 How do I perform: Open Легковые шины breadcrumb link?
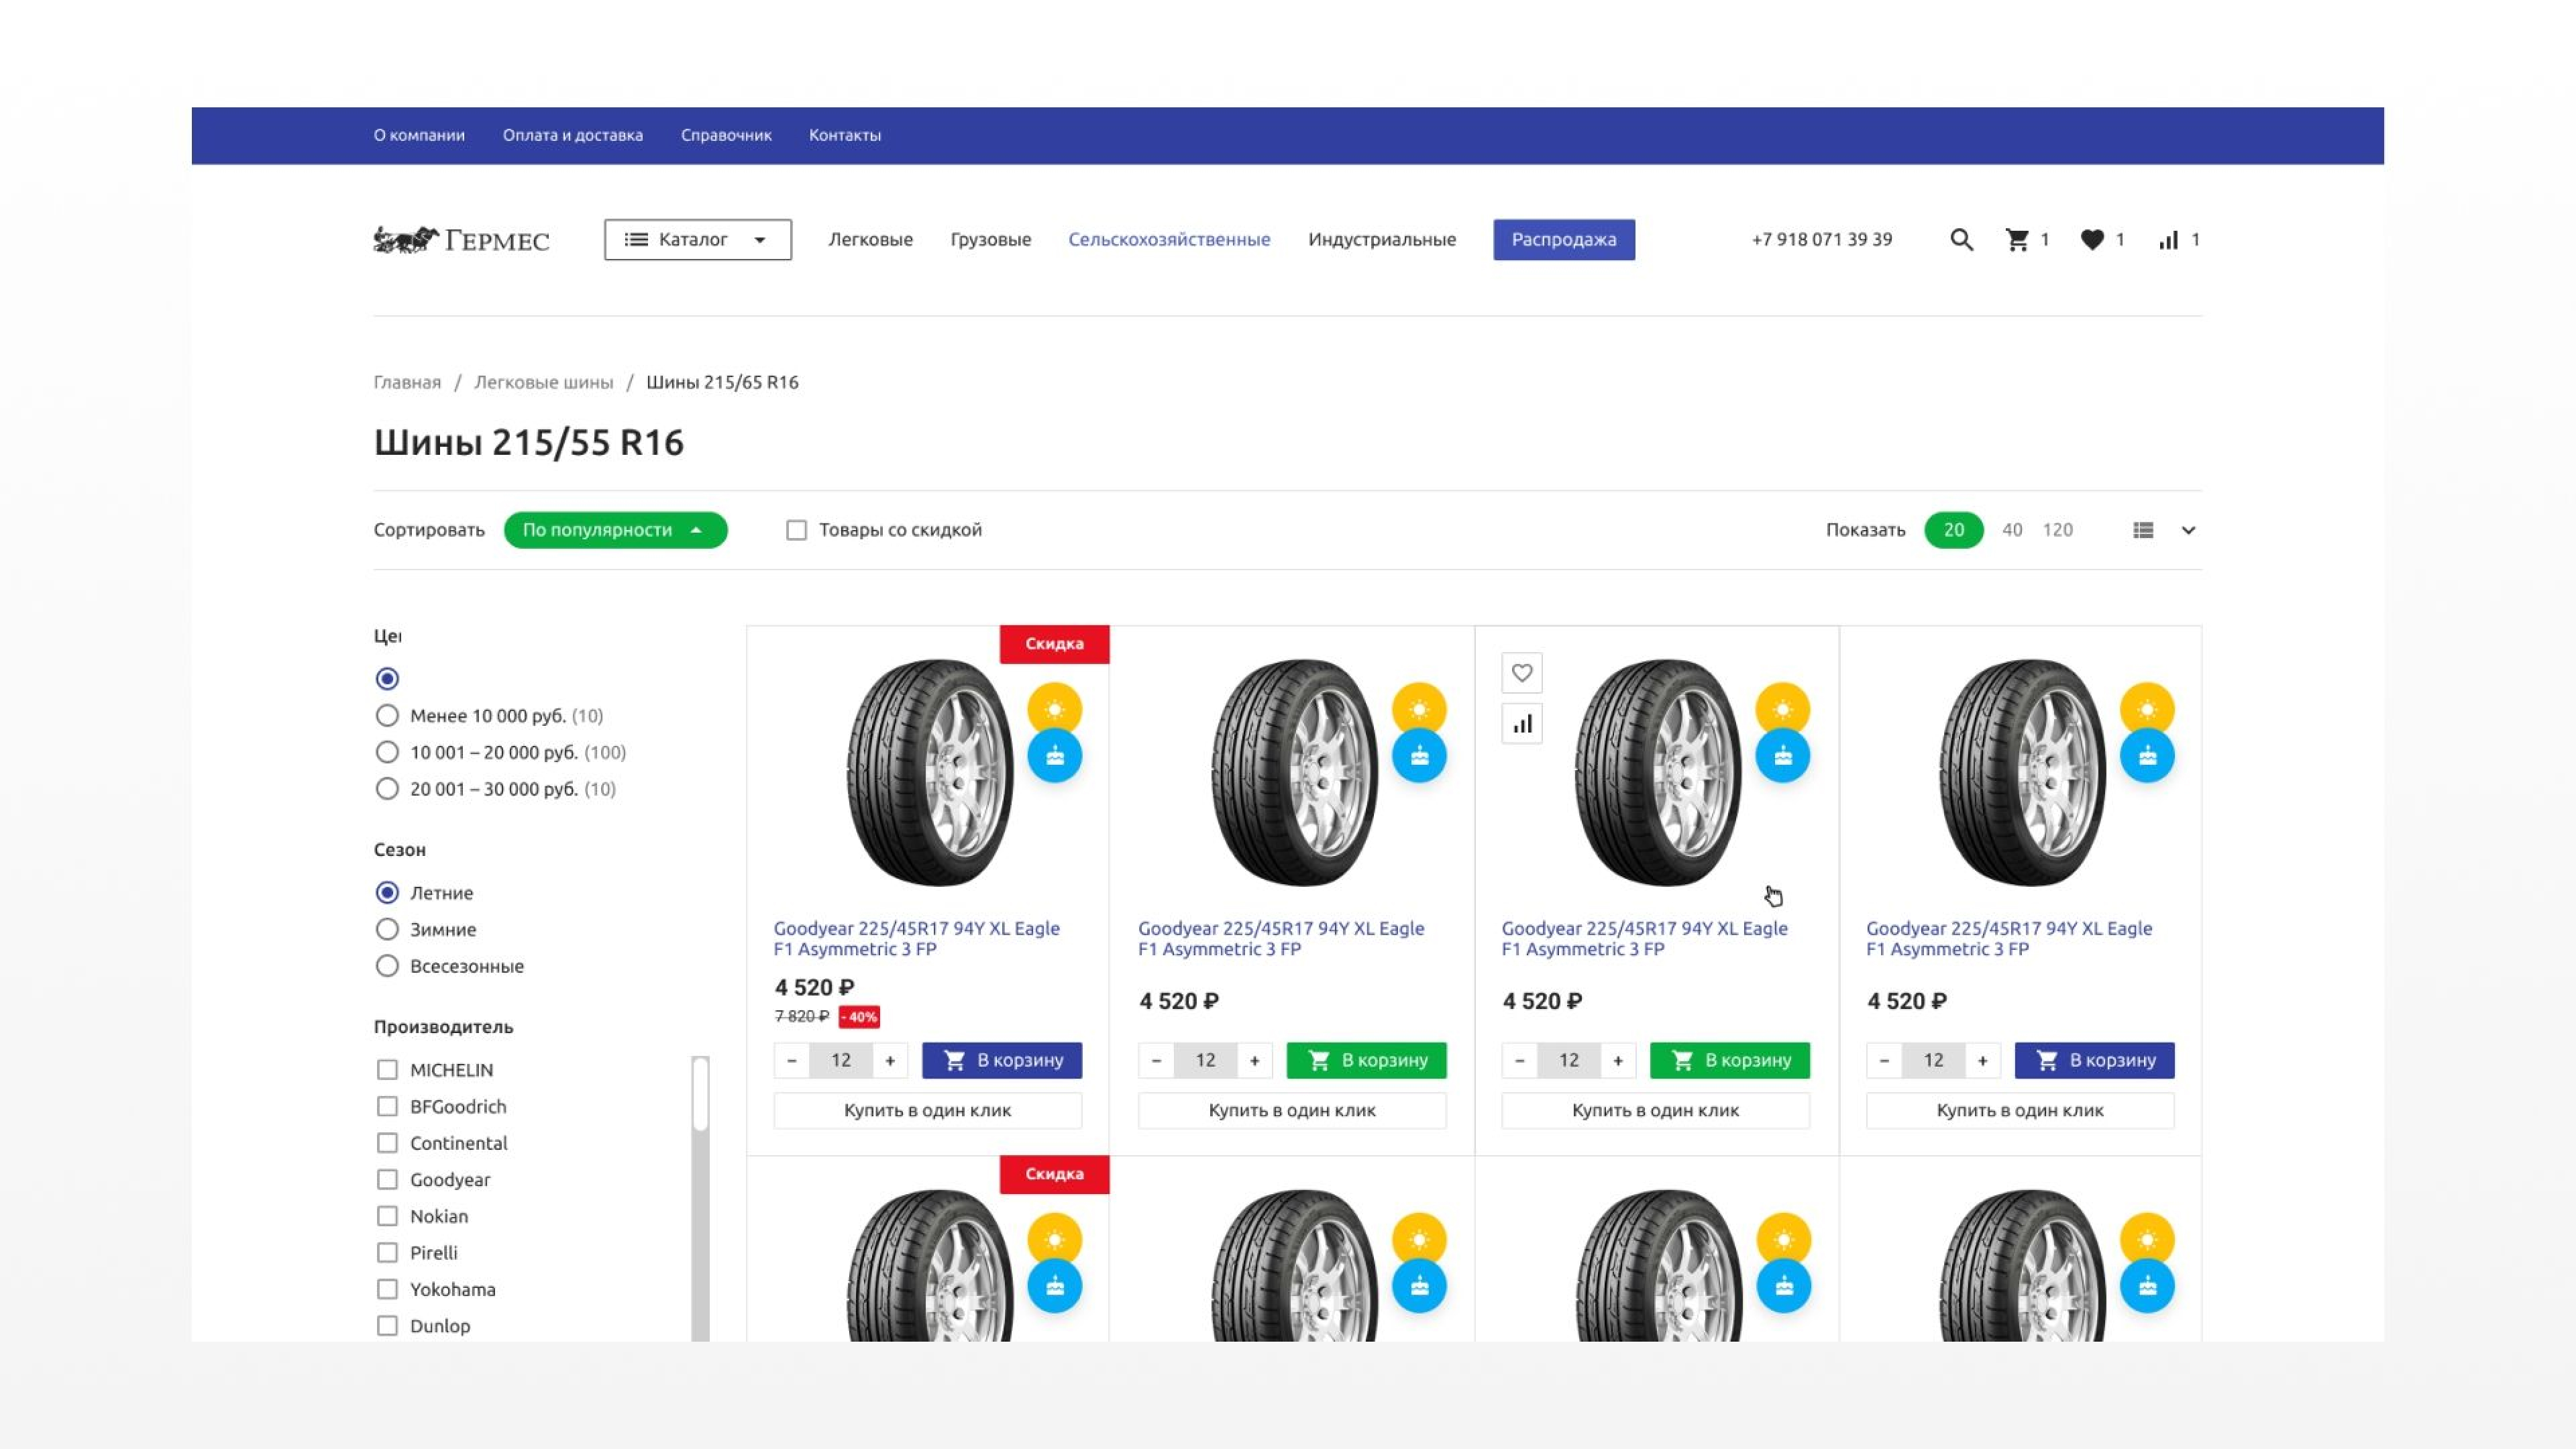pos(543,382)
